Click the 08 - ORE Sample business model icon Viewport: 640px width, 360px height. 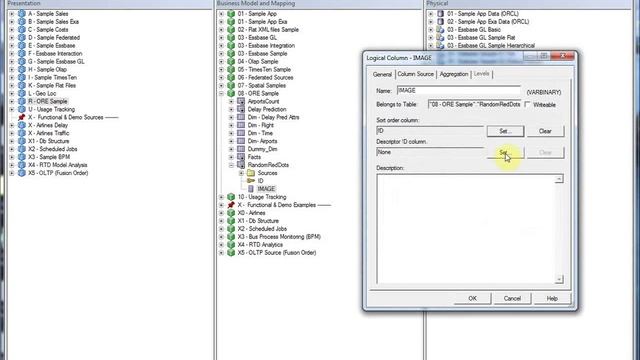pos(231,93)
